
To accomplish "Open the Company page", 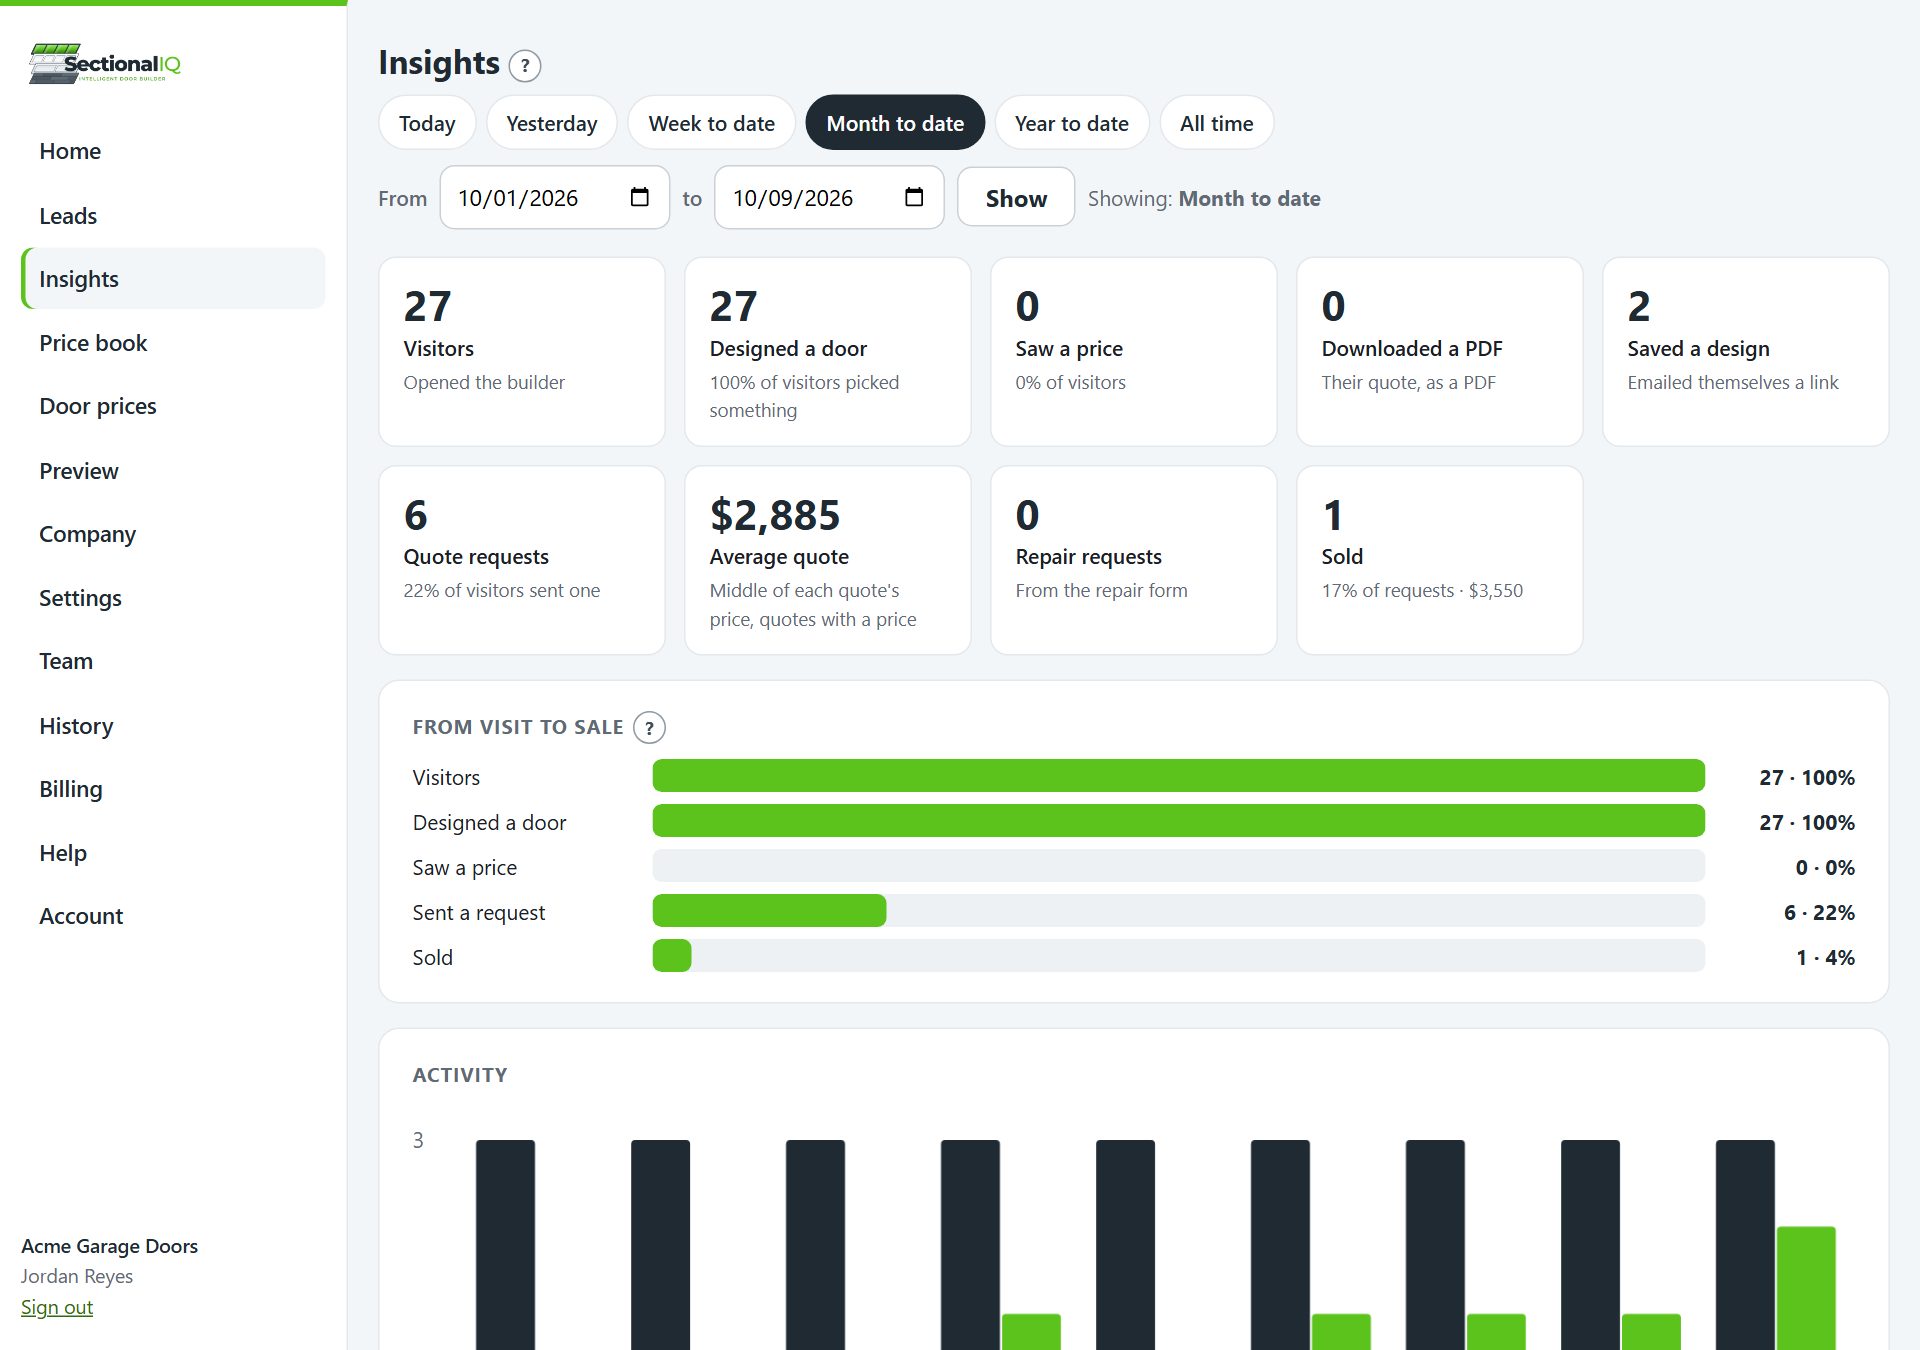I will (172, 534).
